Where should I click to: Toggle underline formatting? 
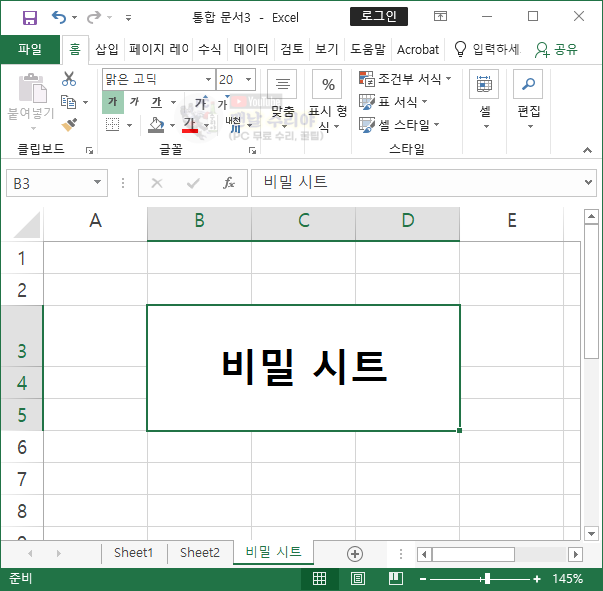click(x=157, y=102)
